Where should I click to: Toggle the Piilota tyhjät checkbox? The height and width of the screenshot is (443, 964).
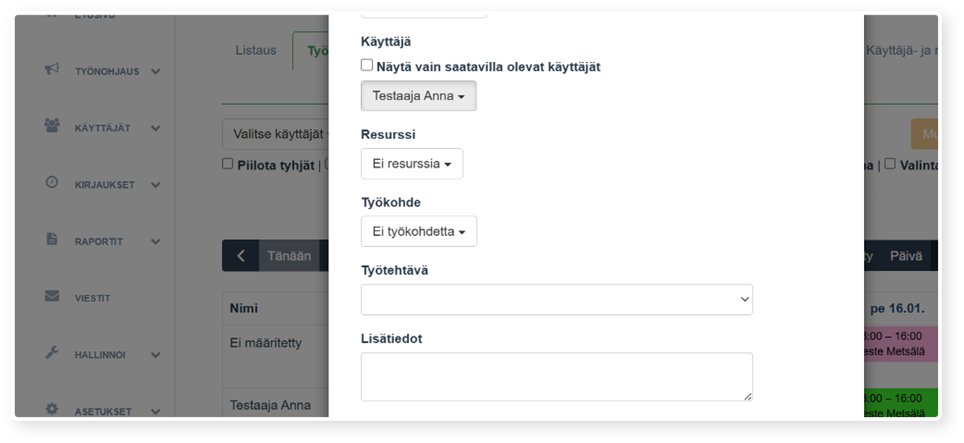[227, 164]
